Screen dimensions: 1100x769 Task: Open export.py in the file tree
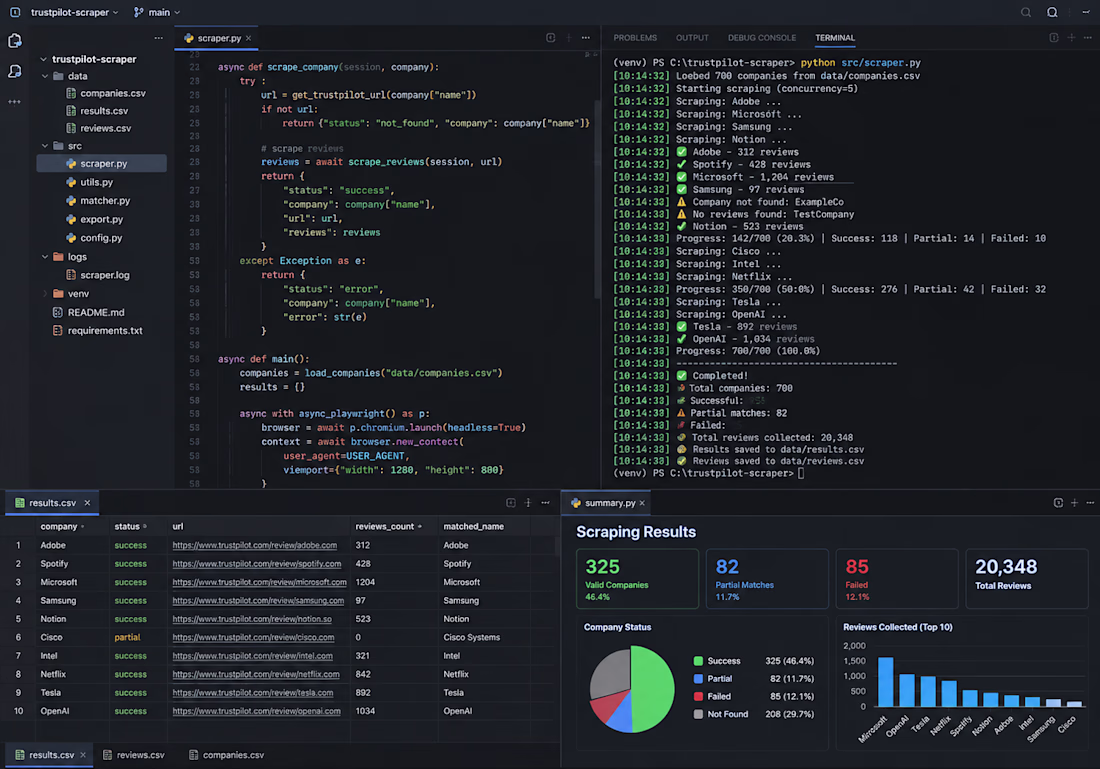click(x=95, y=220)
